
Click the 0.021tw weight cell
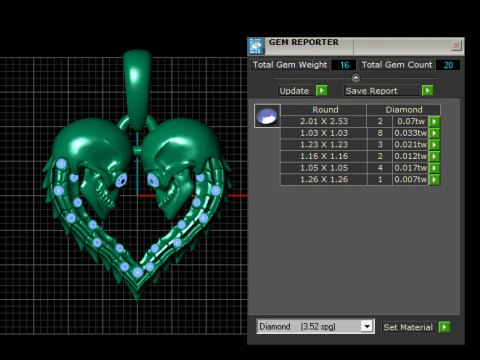(x=411, y=145)
